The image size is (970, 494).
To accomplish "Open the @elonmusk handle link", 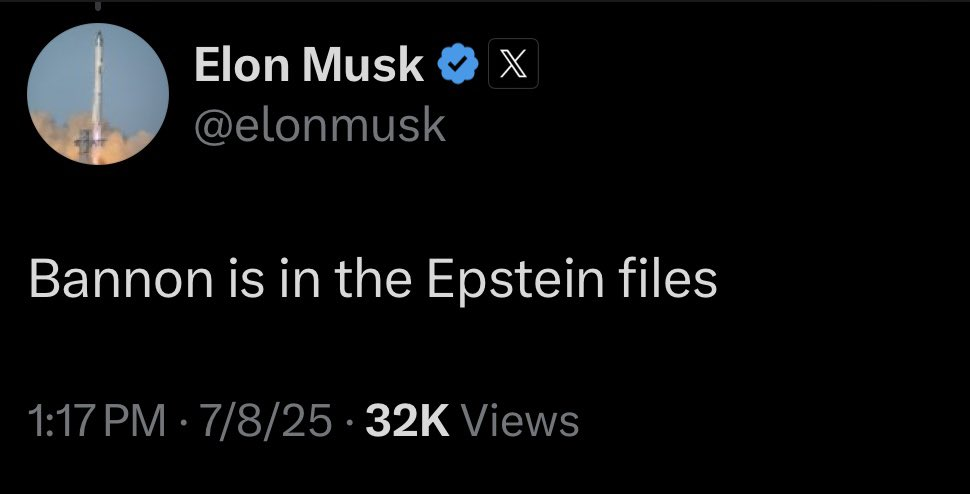I will [x=318, y=126].
